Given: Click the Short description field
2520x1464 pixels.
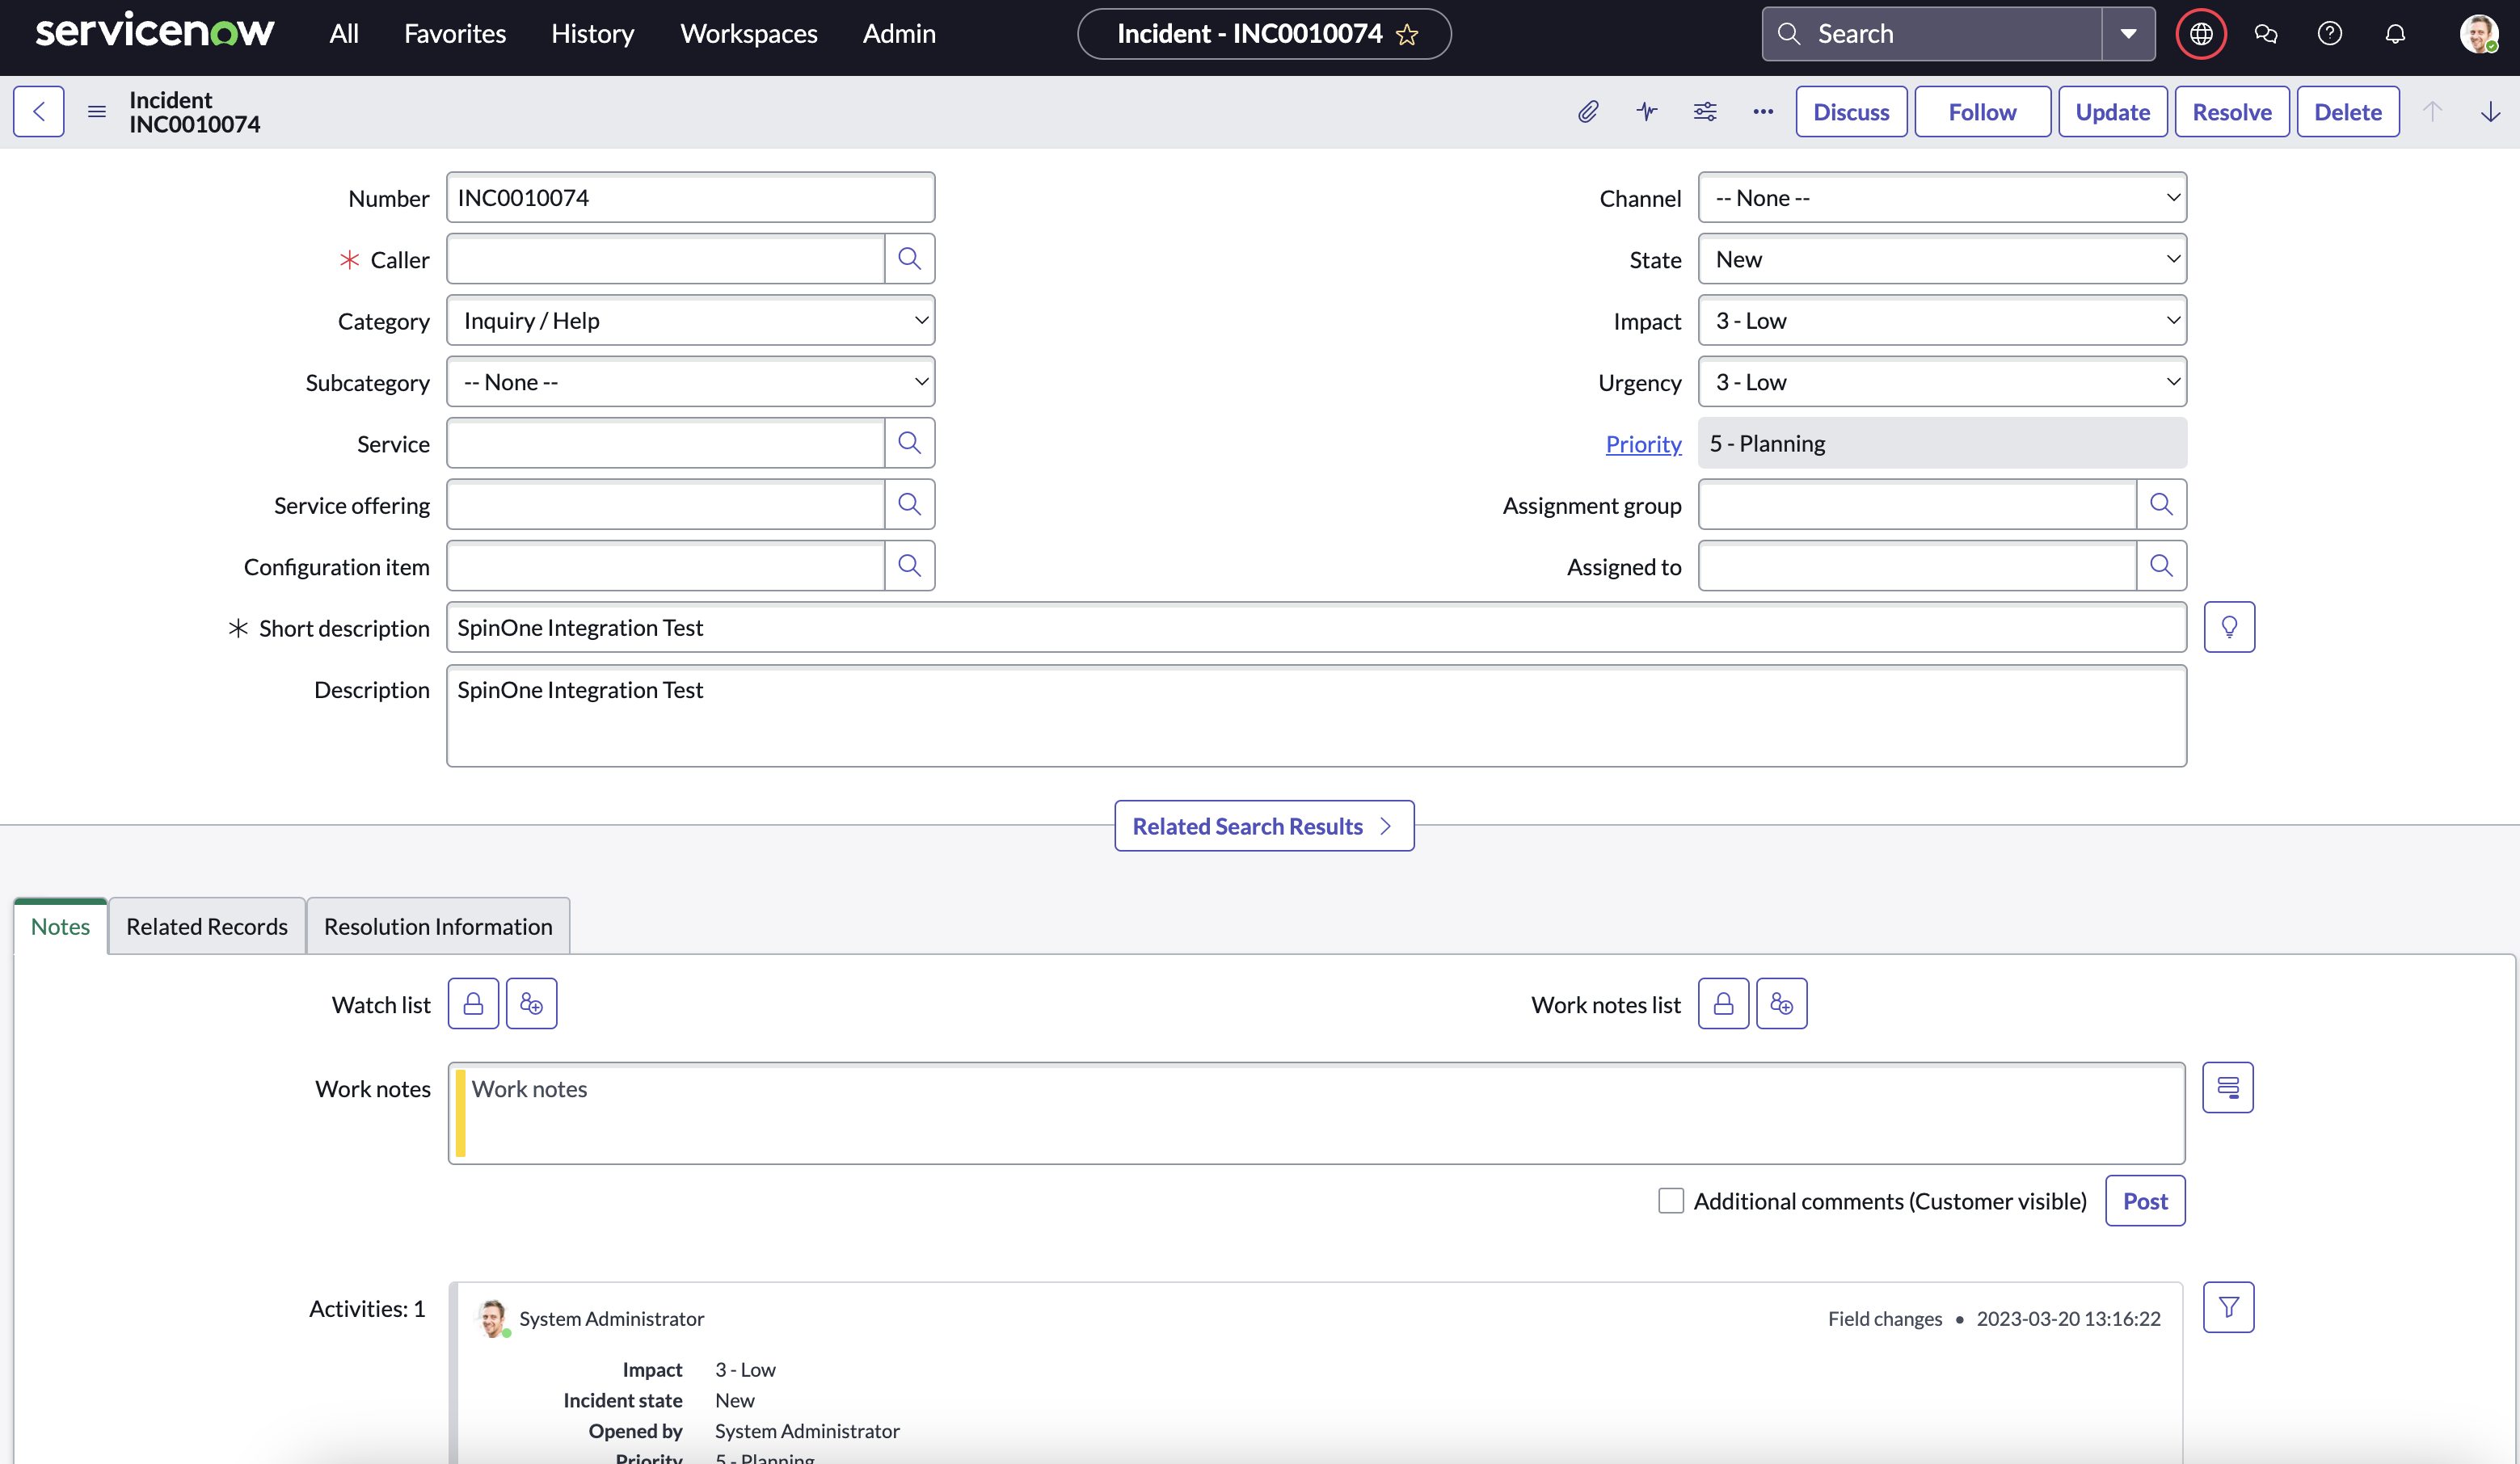Looking at the screenshot, I should [x=1316, y=627].
